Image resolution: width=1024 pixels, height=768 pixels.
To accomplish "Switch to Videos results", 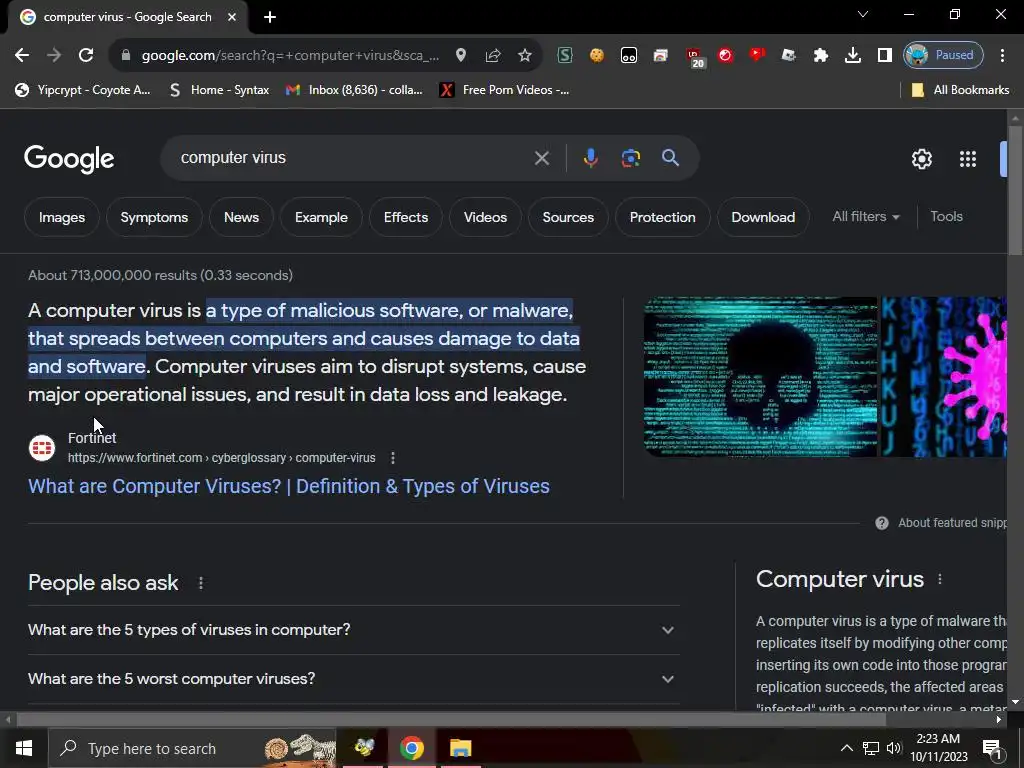I will pyautogui.click(x=485, y=217).
